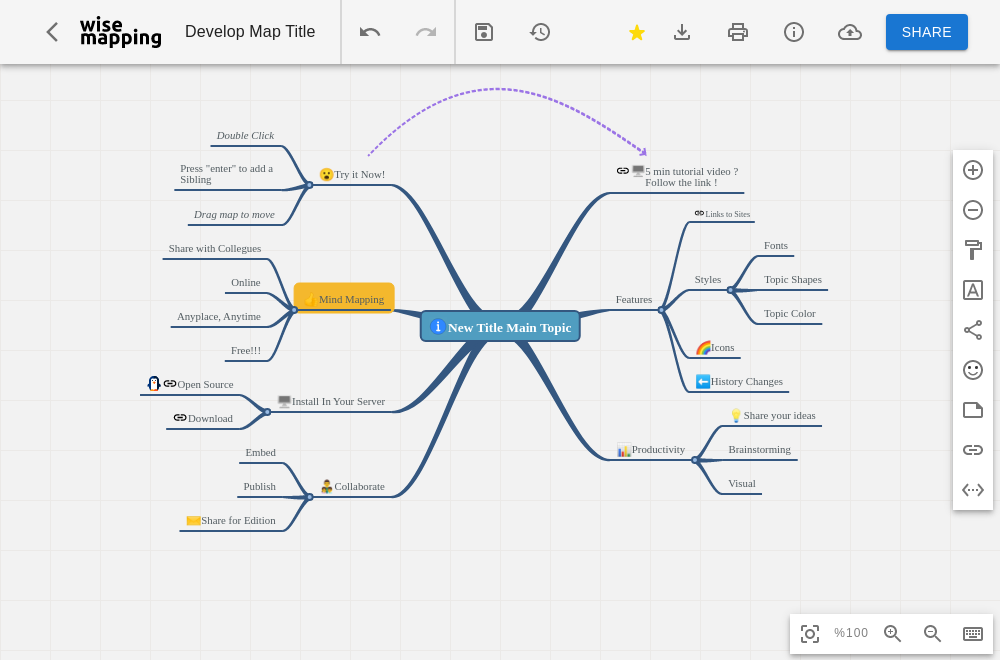Open keyboard shortcuts

pos(973,633)
